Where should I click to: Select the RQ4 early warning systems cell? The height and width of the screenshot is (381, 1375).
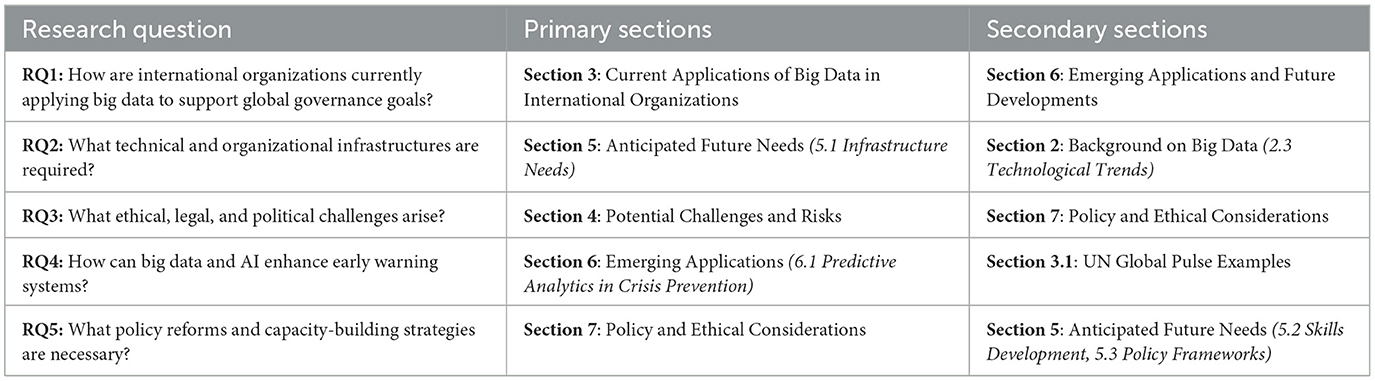[255, 274]
